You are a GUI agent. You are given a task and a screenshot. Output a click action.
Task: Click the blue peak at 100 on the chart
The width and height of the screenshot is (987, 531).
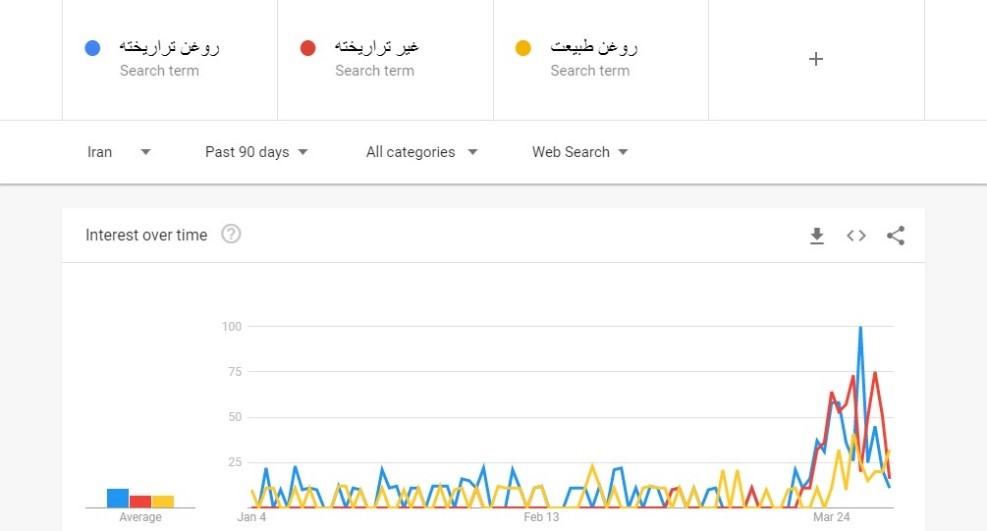(x=860, y=328)
